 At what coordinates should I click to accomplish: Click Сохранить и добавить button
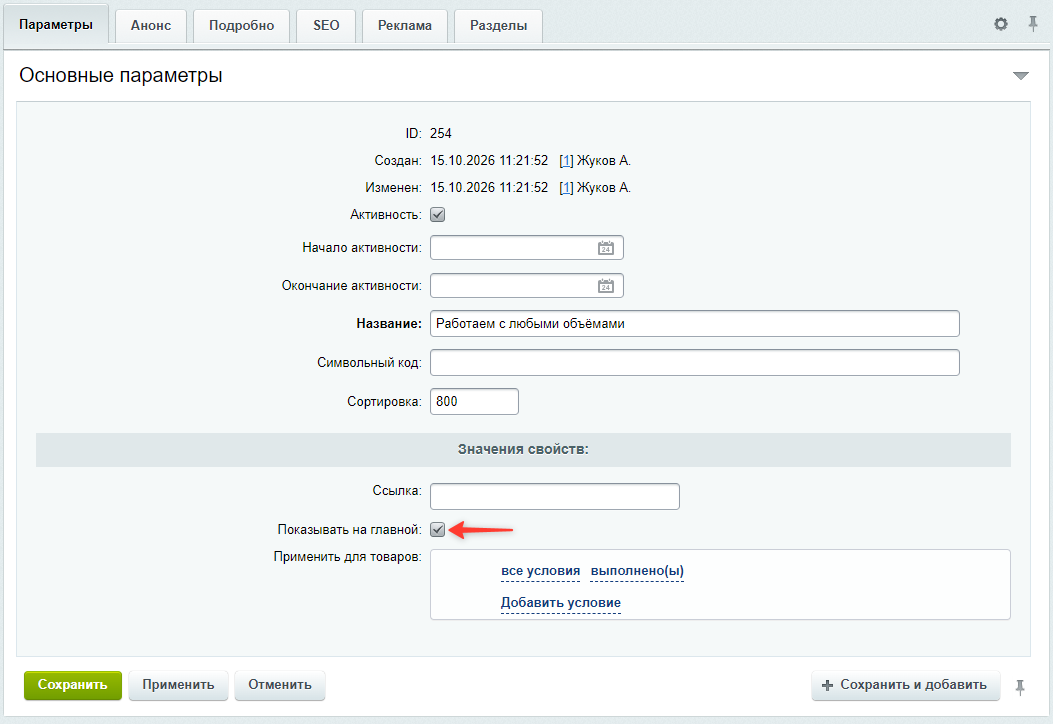[x=905, y=685]
